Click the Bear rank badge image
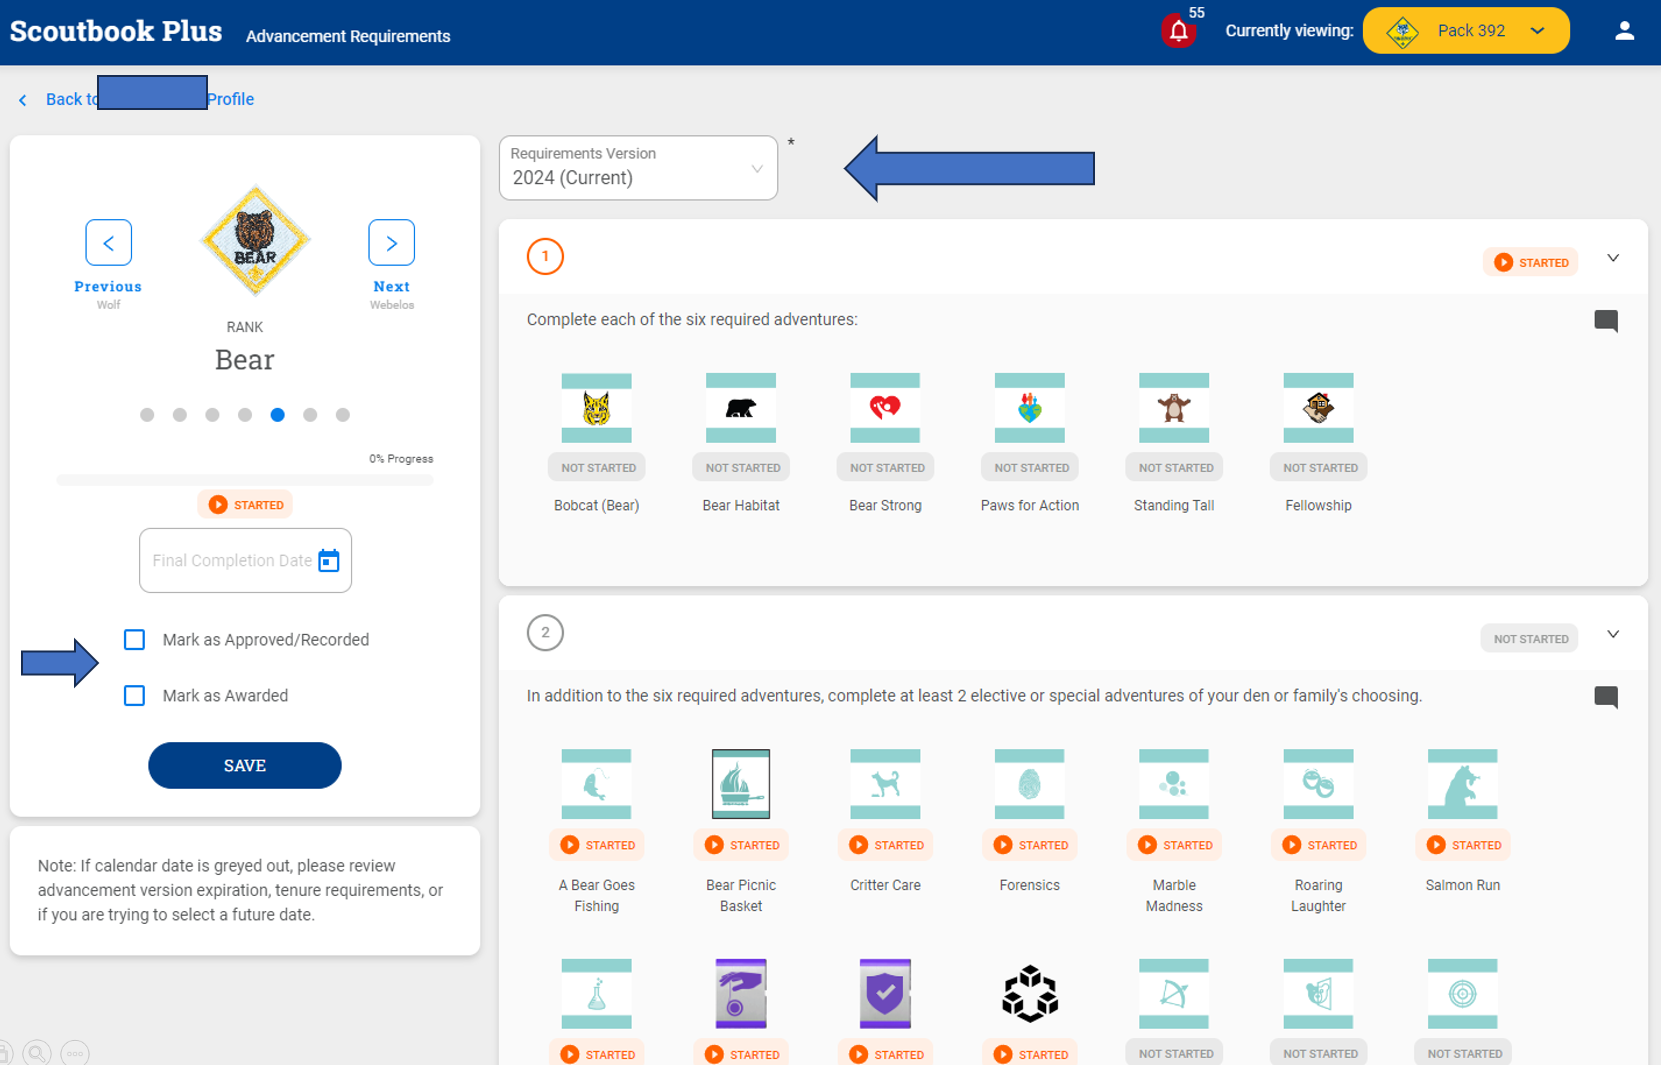Viewport: 1665px width, 1065px height. 256,241
